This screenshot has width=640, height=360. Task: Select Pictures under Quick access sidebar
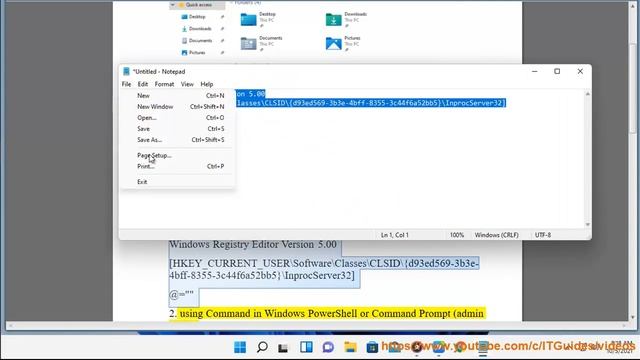197,53
